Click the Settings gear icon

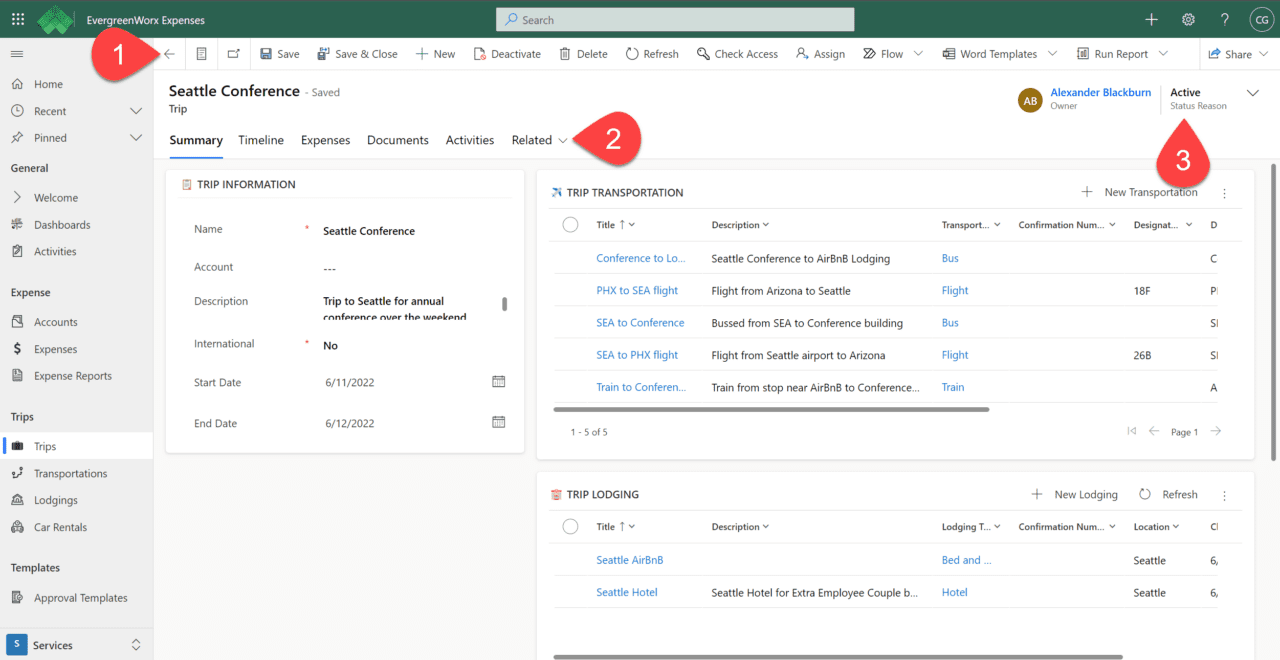click(x=1188, y=19)
